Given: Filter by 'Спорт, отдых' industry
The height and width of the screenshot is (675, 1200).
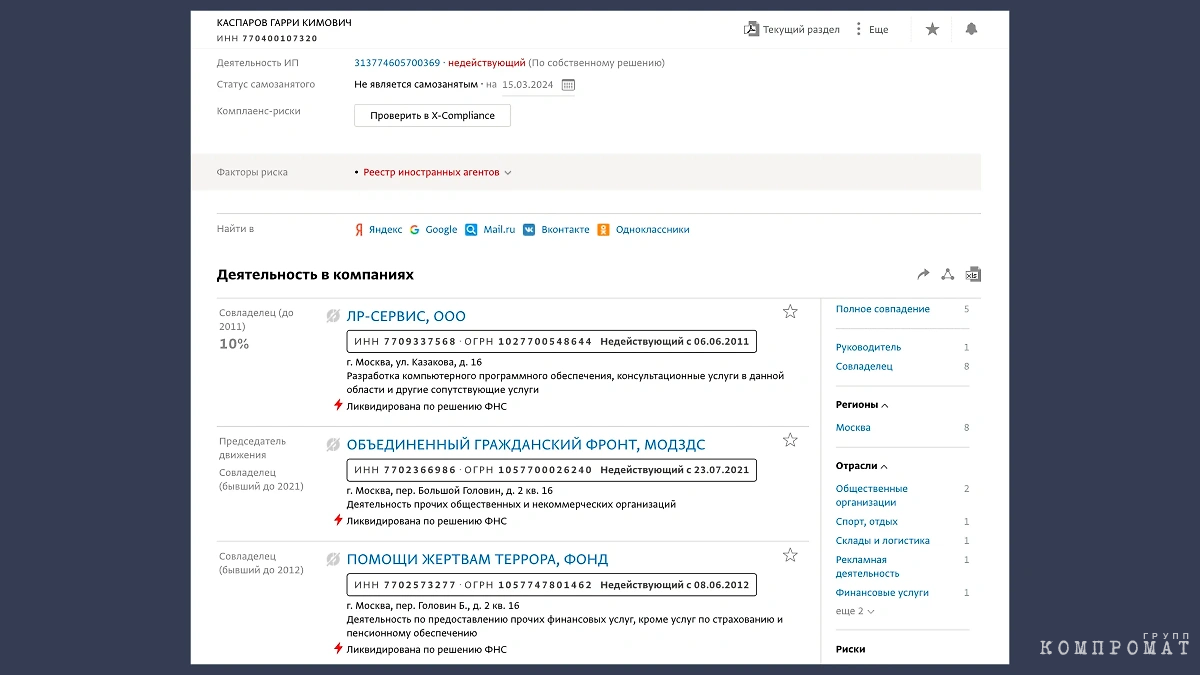Looking at the screenshot, I should 867,522.
